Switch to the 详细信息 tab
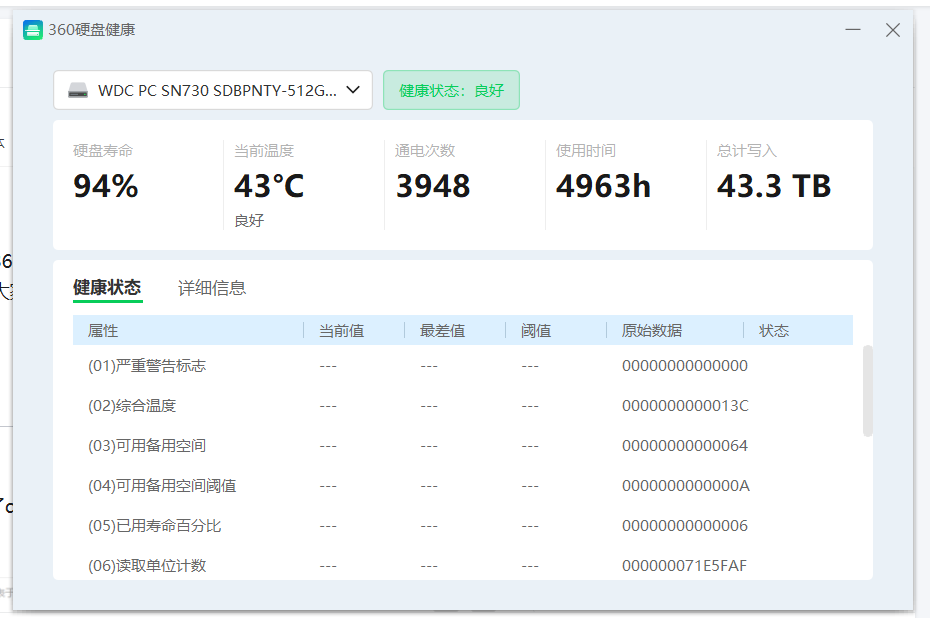This screenshot has height=618, width=930. tap(212, 288)
